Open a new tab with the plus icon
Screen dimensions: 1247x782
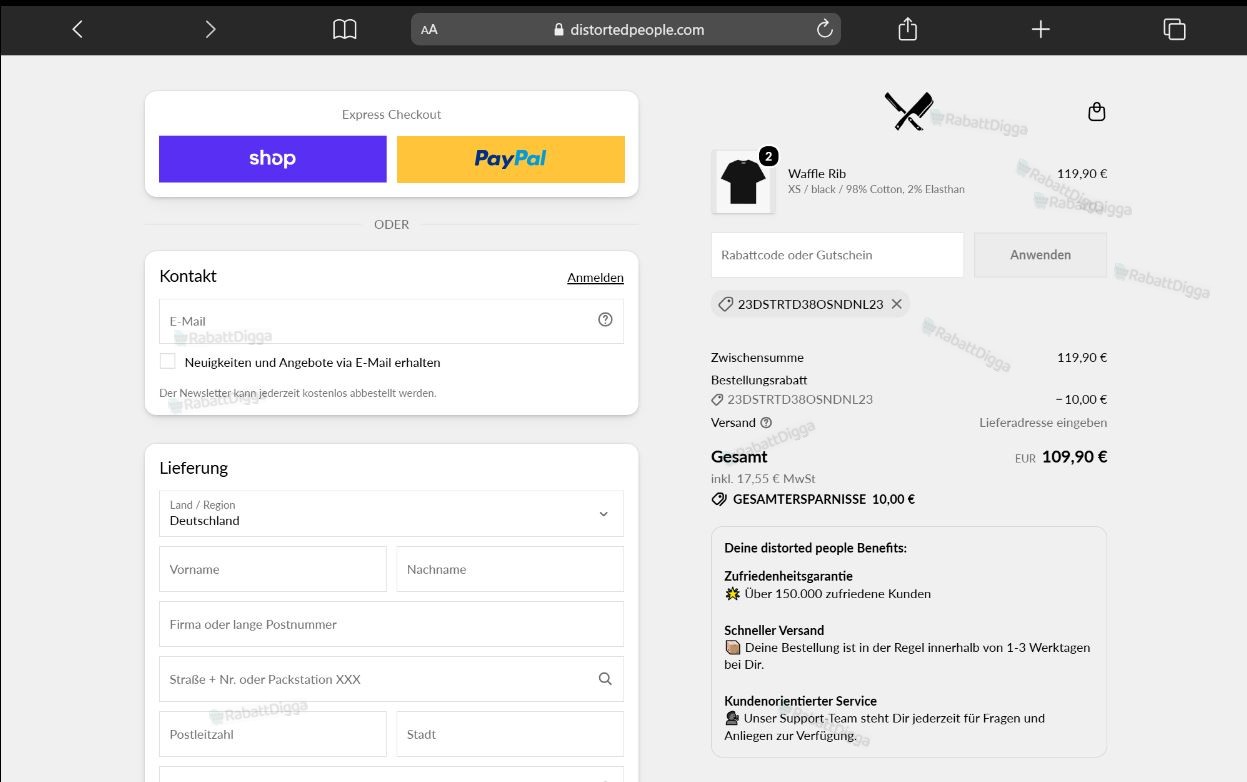[x=1041, y=30]
